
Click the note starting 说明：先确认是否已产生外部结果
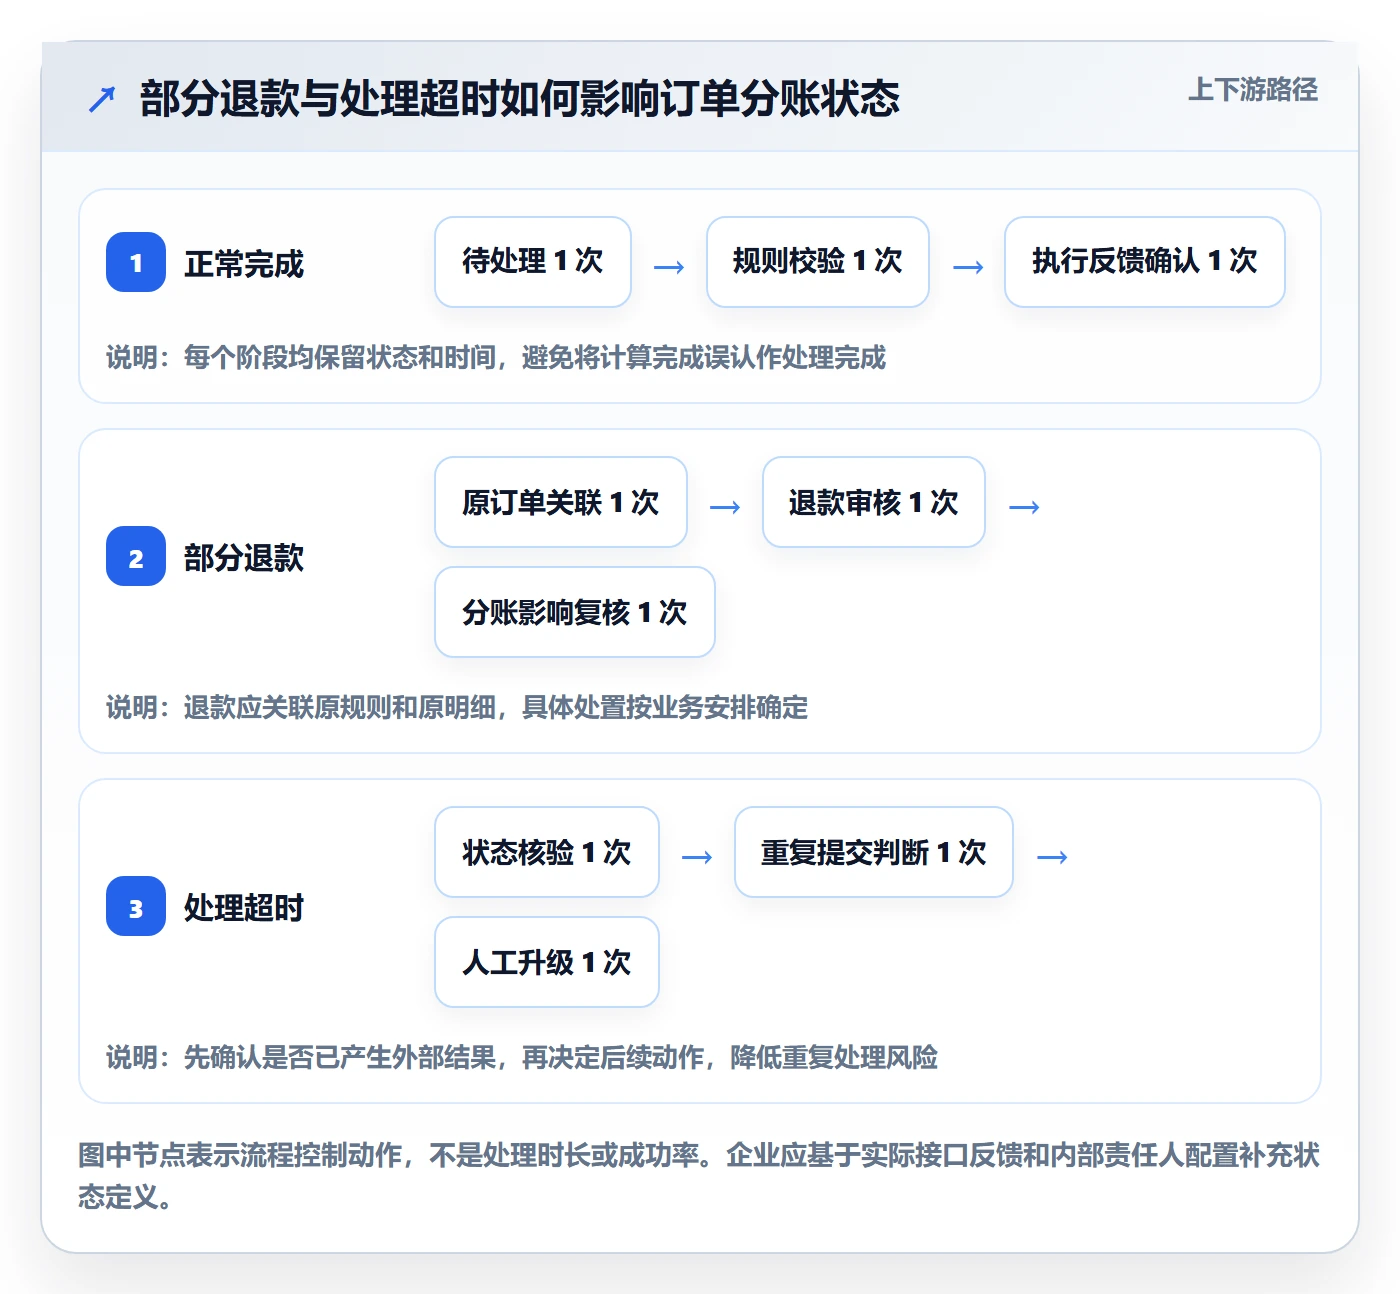[x=522, y=1057]
